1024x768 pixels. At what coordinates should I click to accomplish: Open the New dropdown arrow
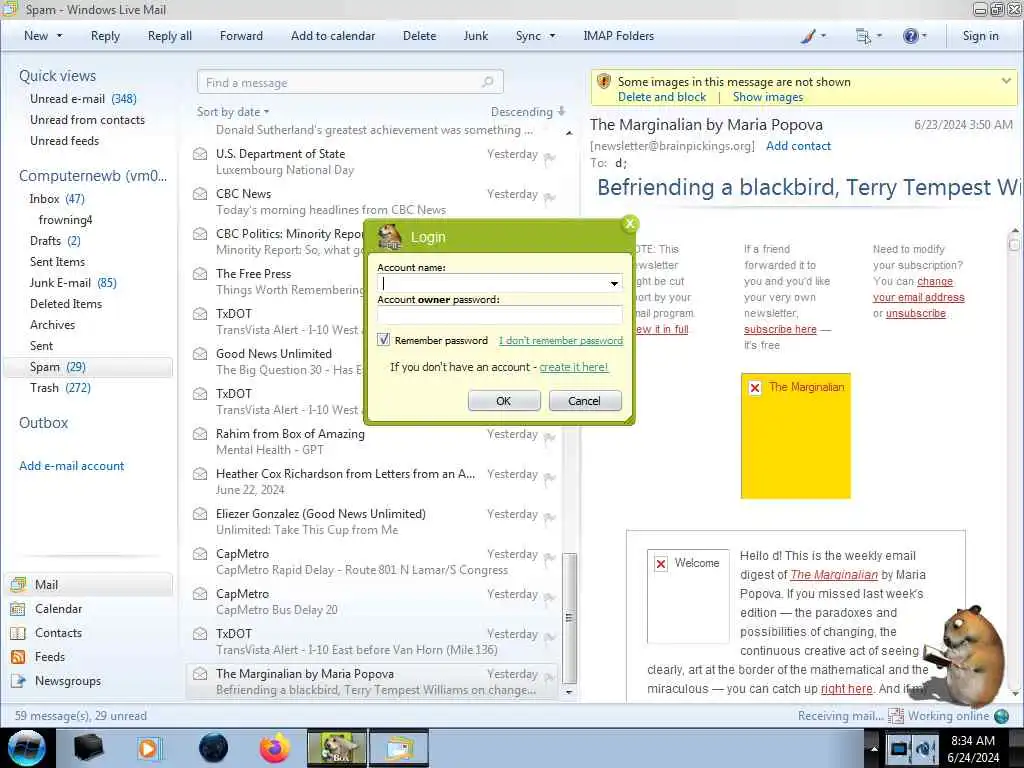[x=59, y=36]
